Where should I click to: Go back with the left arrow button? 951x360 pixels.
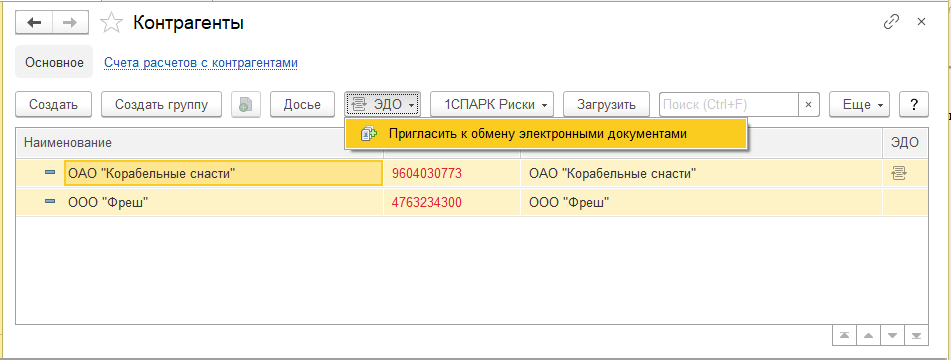[x=34, y=23]
